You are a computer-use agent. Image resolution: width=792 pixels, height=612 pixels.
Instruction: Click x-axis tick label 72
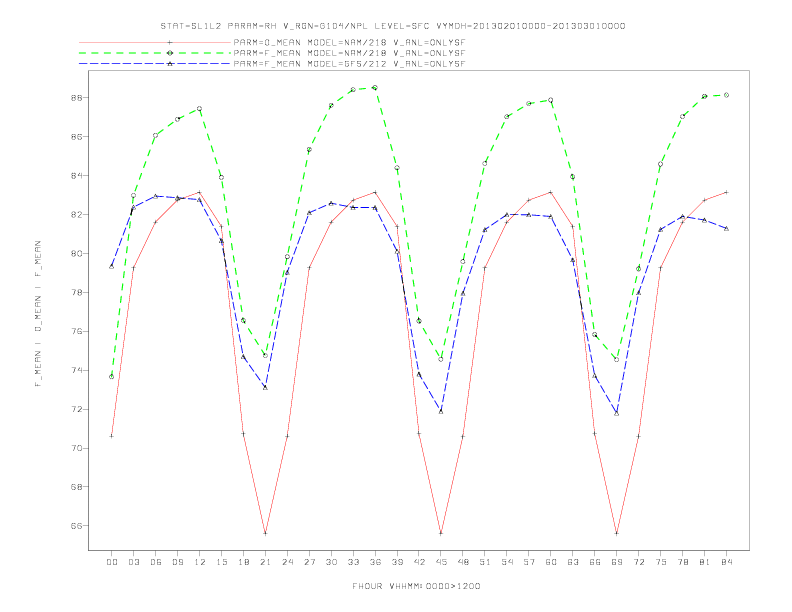638,562
